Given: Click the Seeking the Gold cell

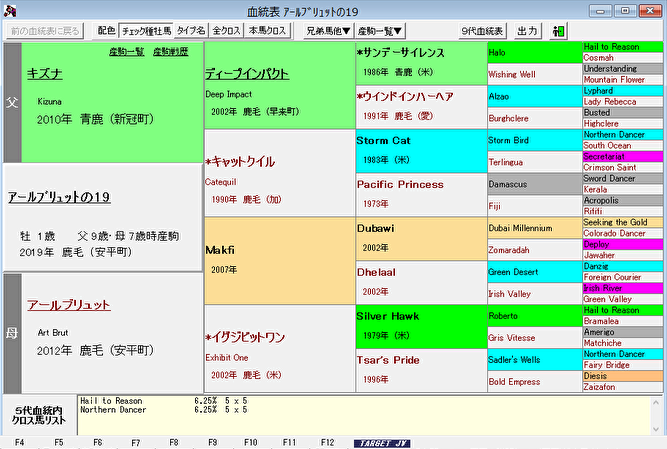Looking at the screenshot, I should pos(623,222).
